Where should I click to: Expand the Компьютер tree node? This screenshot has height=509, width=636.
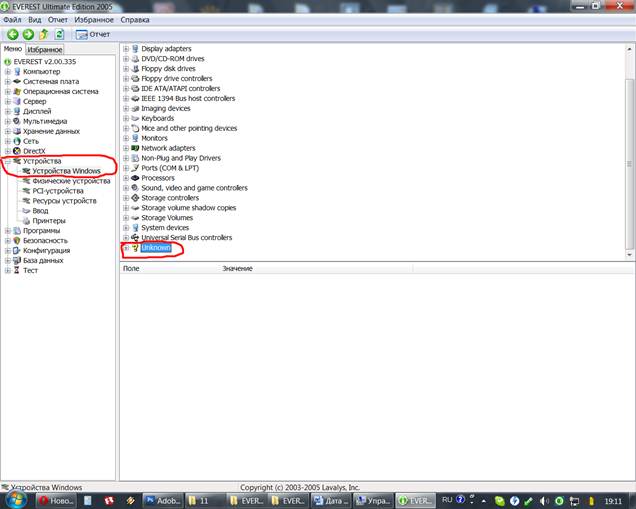[x=8, y=71]
